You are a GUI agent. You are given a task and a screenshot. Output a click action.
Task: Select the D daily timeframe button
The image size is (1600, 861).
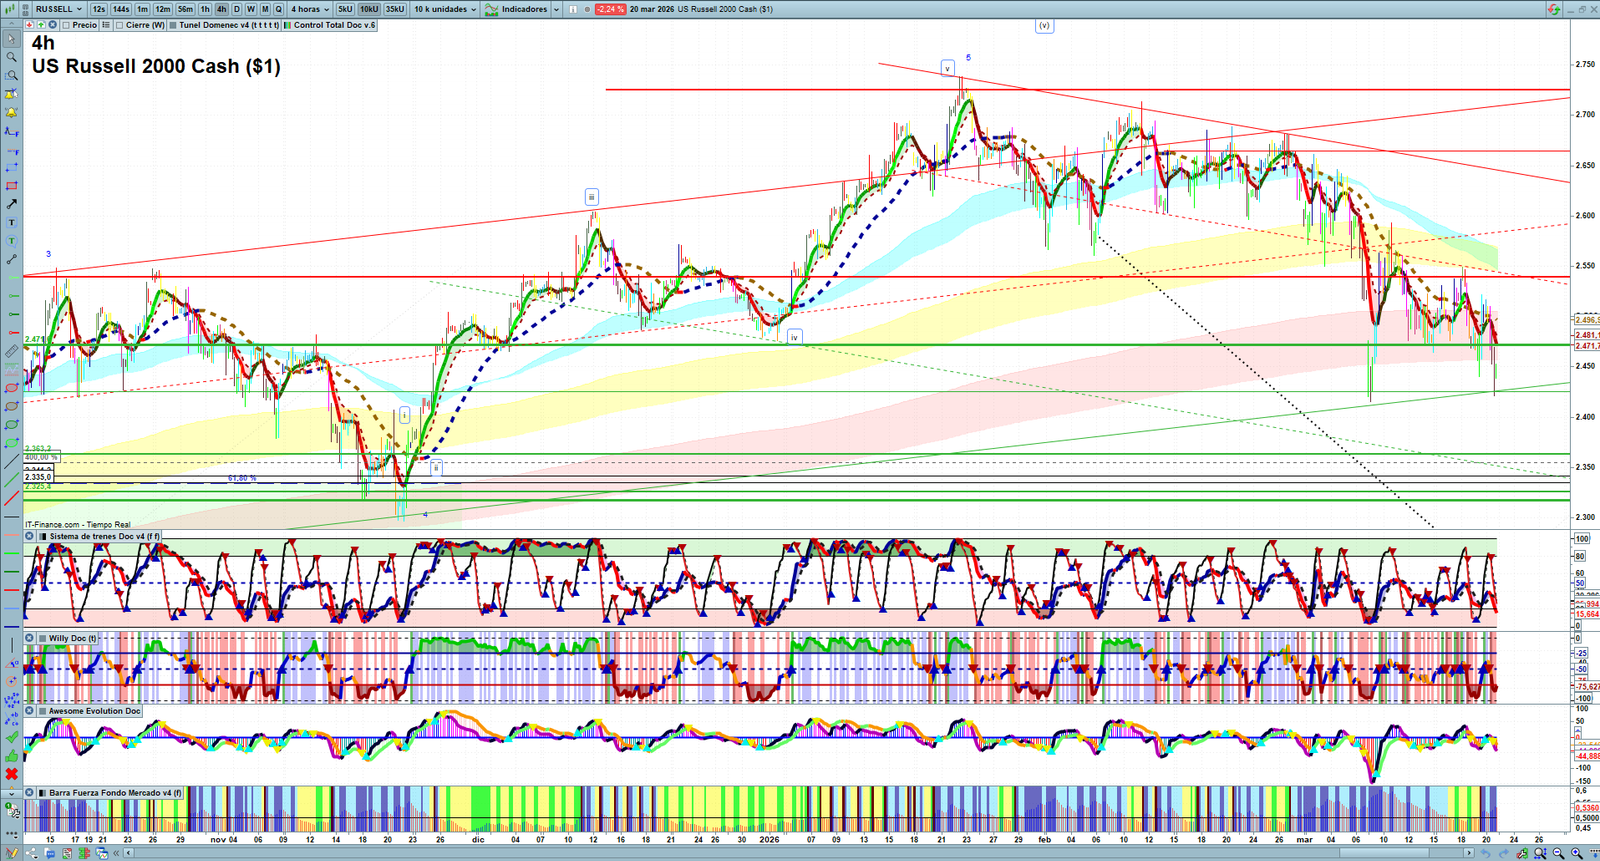tap(237, 9)
